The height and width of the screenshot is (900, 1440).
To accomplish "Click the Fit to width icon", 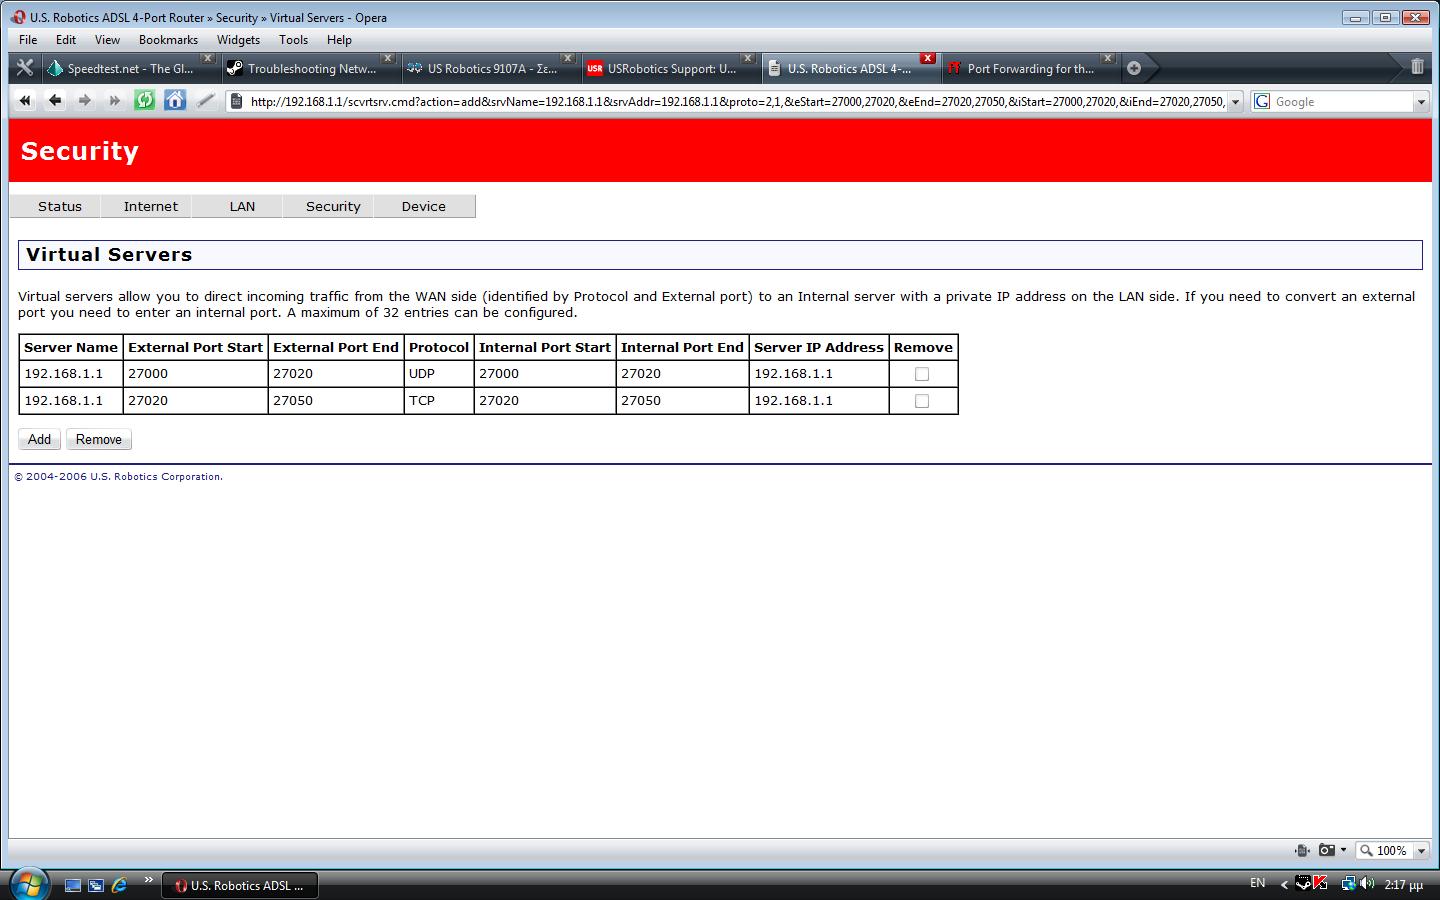I will 1301,850.
